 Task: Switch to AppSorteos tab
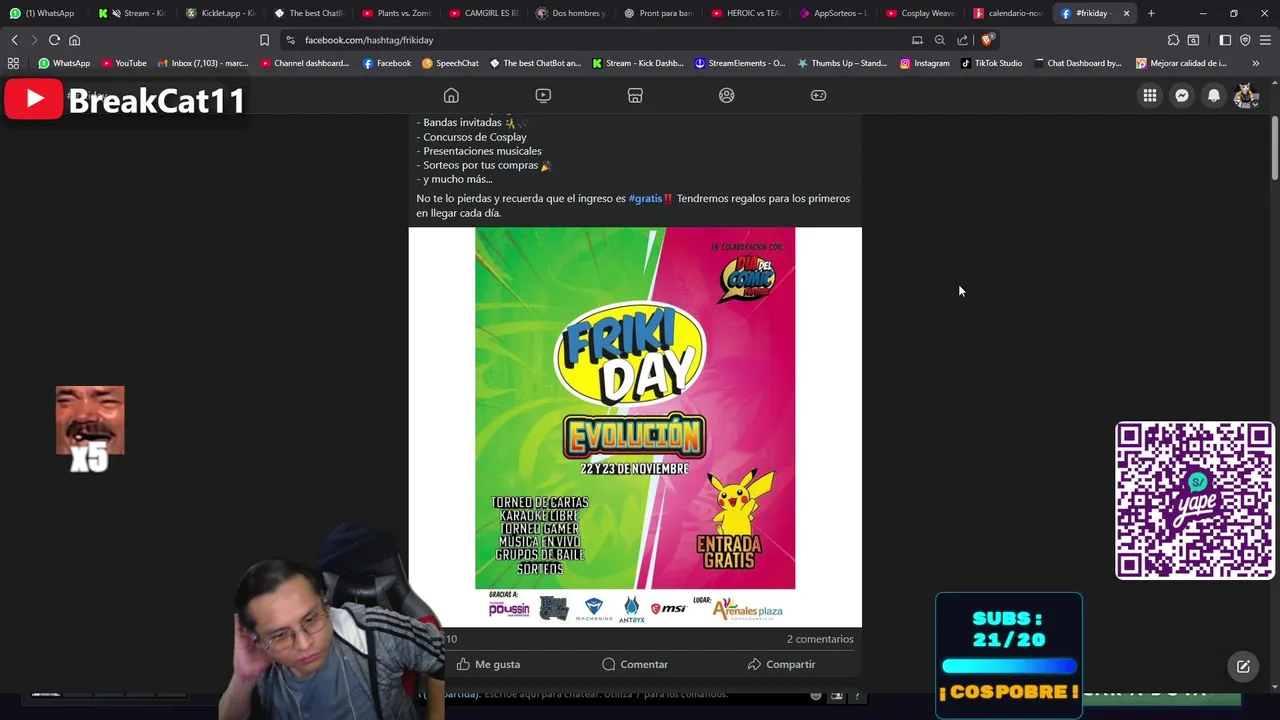click(x=833, y=13)
